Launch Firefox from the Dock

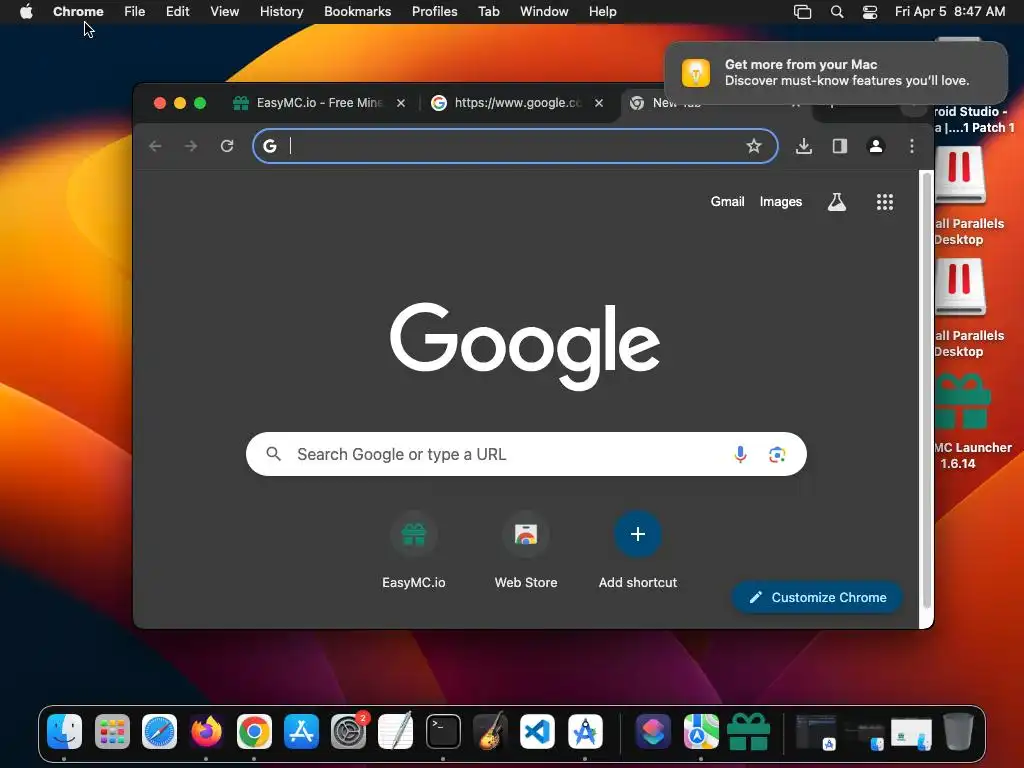(x=206, y=731)
